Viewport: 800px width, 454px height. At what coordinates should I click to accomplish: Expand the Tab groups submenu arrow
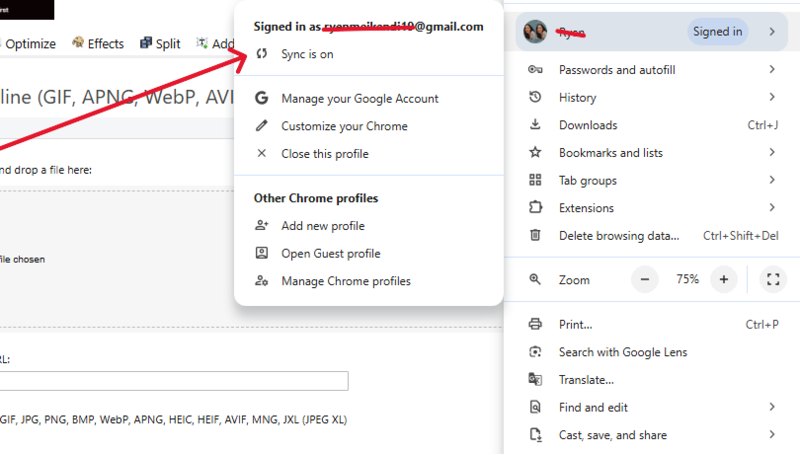(x=772, y=180)
